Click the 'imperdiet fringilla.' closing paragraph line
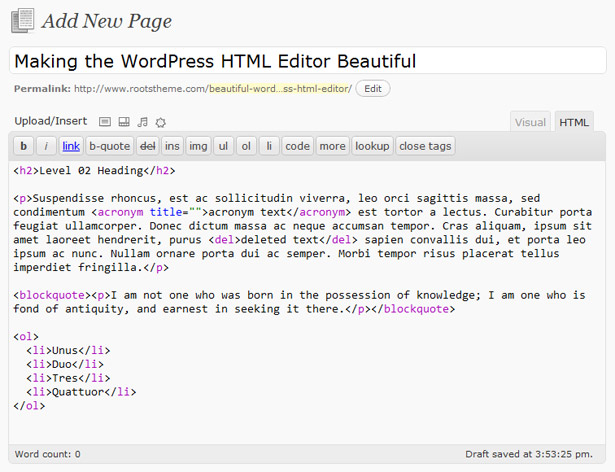The image size is (615, 472). [91, 268]
